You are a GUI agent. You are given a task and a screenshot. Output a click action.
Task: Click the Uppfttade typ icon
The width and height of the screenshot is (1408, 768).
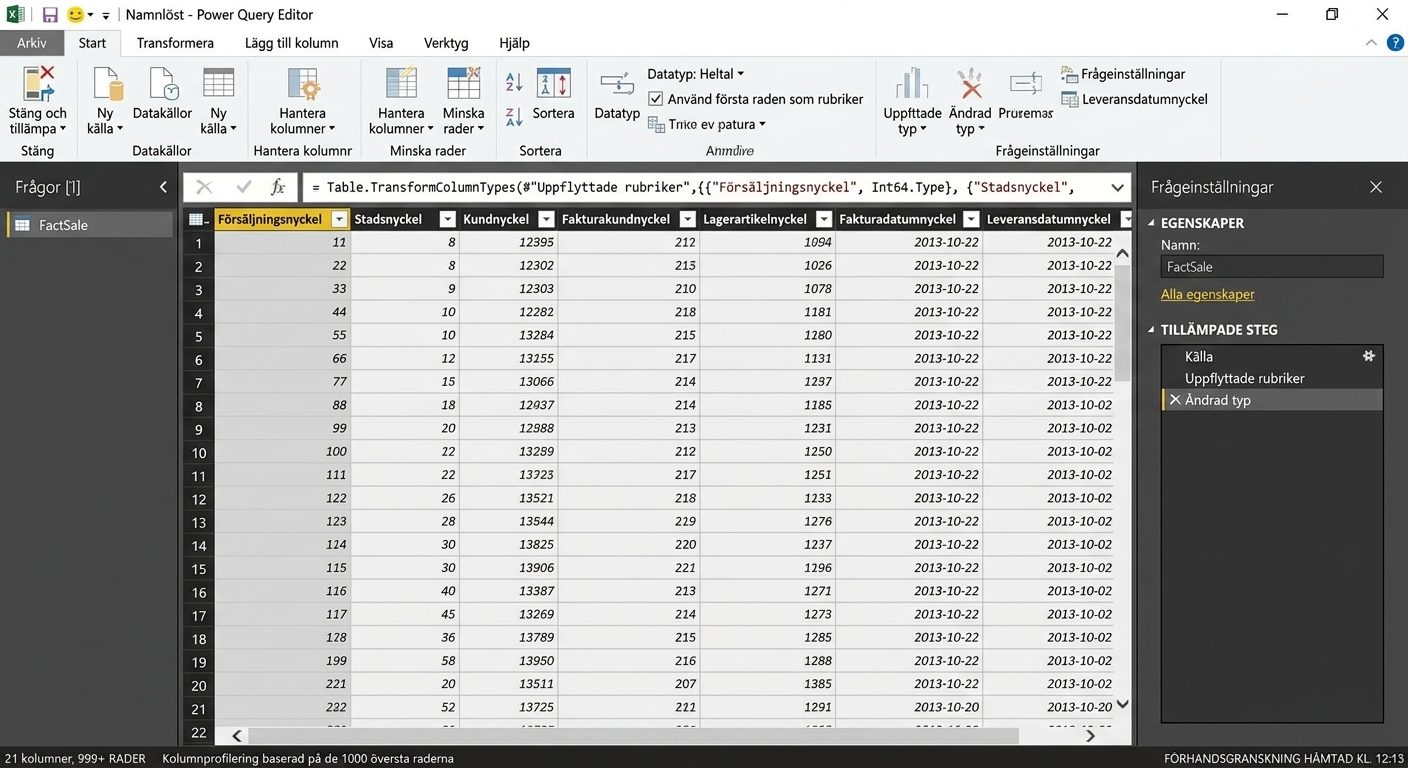point(912,84)
